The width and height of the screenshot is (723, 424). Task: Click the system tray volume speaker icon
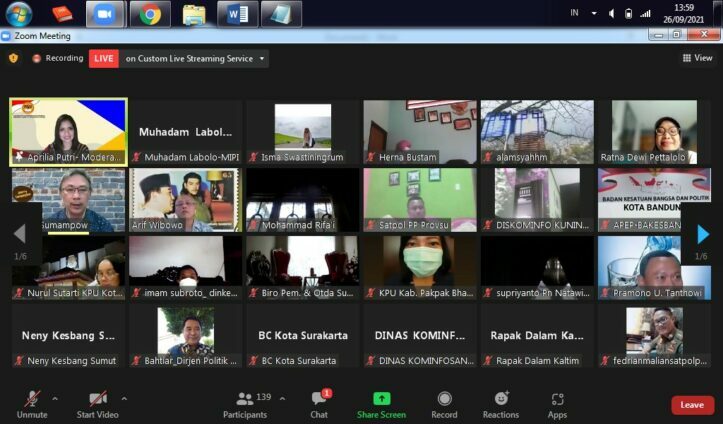[x=611, y=13]
